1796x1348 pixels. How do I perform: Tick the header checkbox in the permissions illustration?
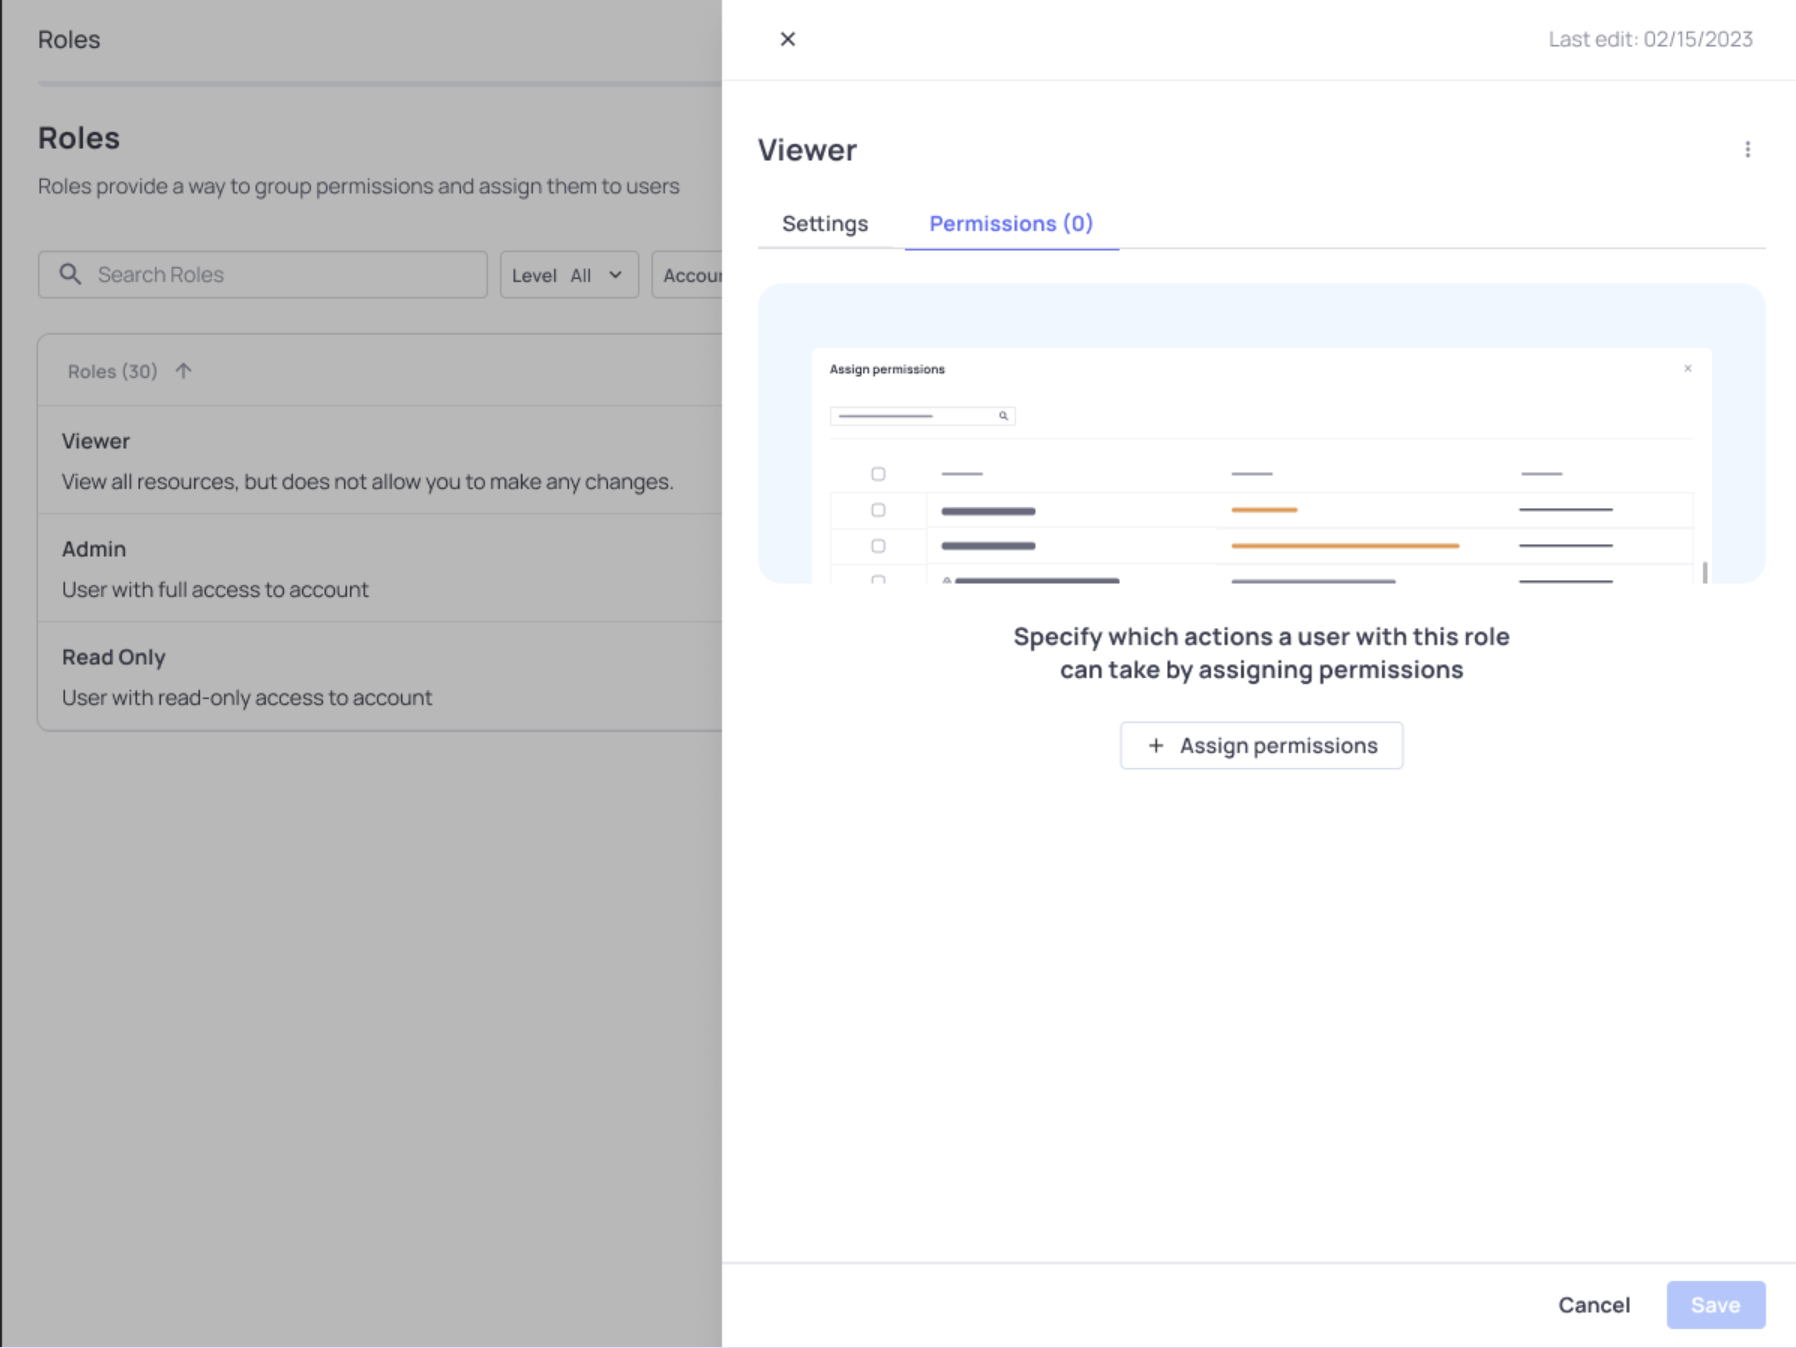(878, 474)
